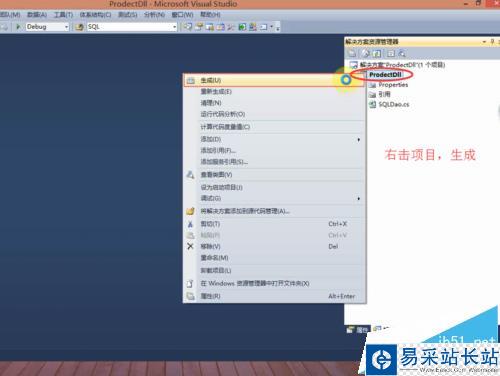Choose 添加引用(F)... menu entry
Viewport: 500px width, 376px height.
(x=274, y=150)
